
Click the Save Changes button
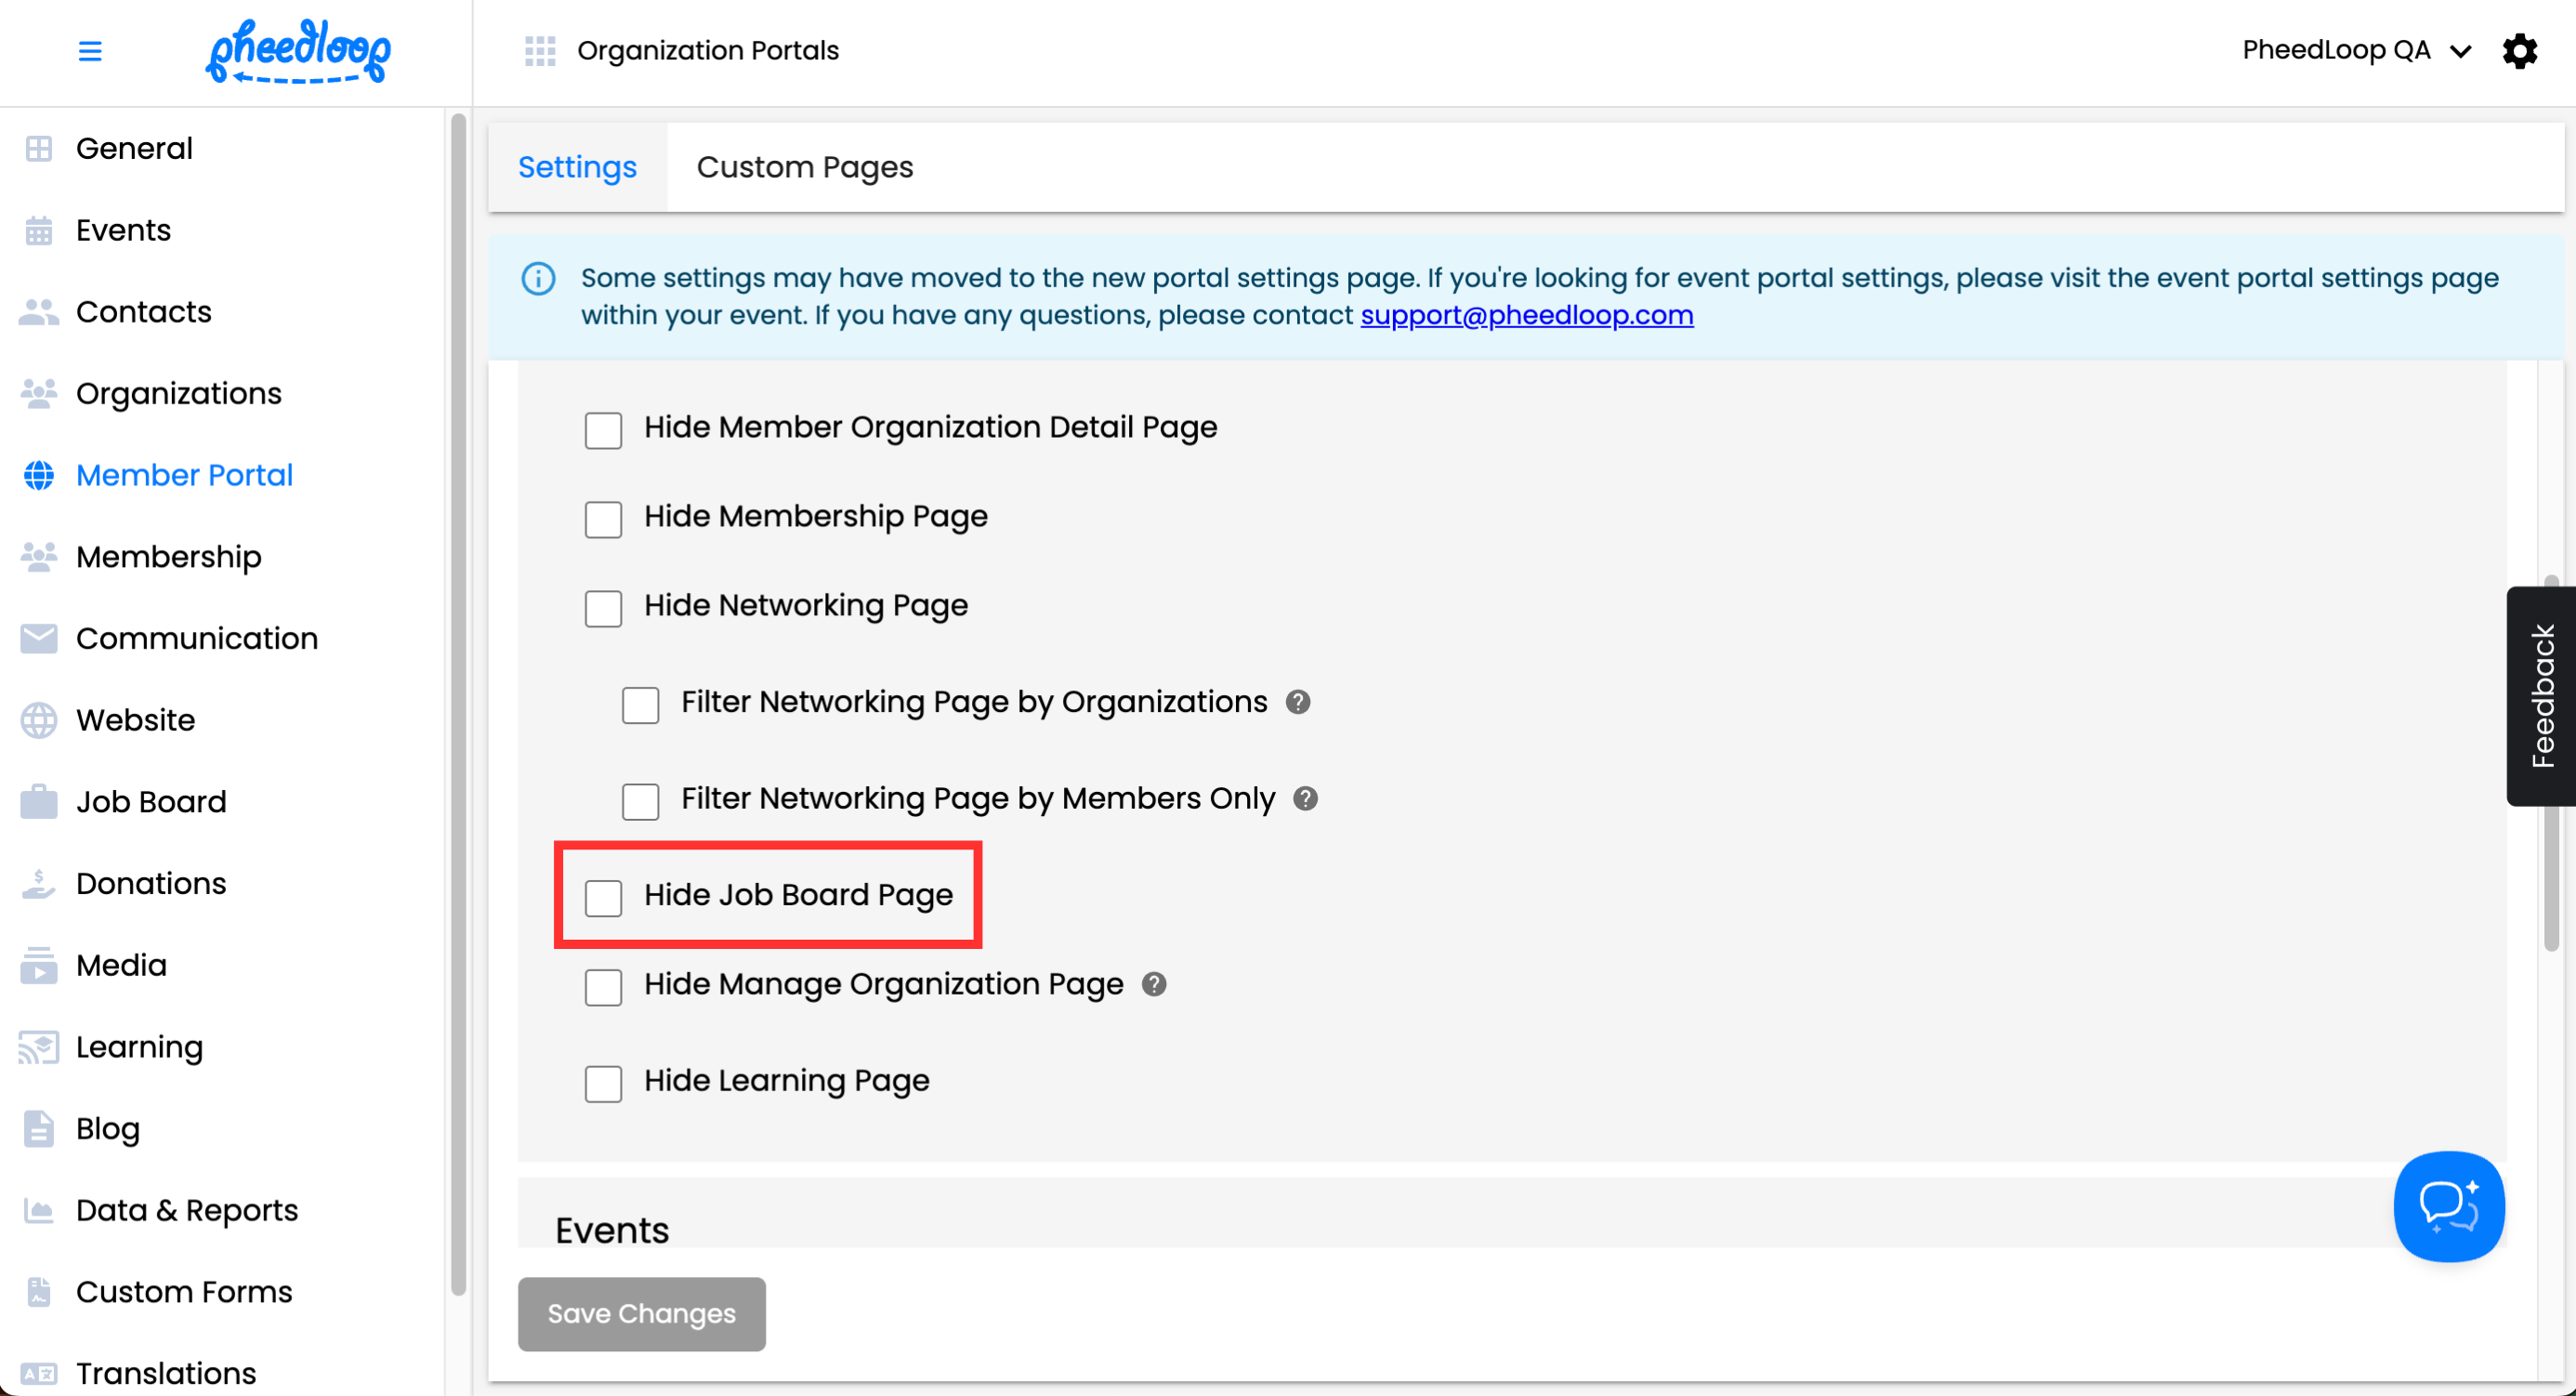[641, 1313]
